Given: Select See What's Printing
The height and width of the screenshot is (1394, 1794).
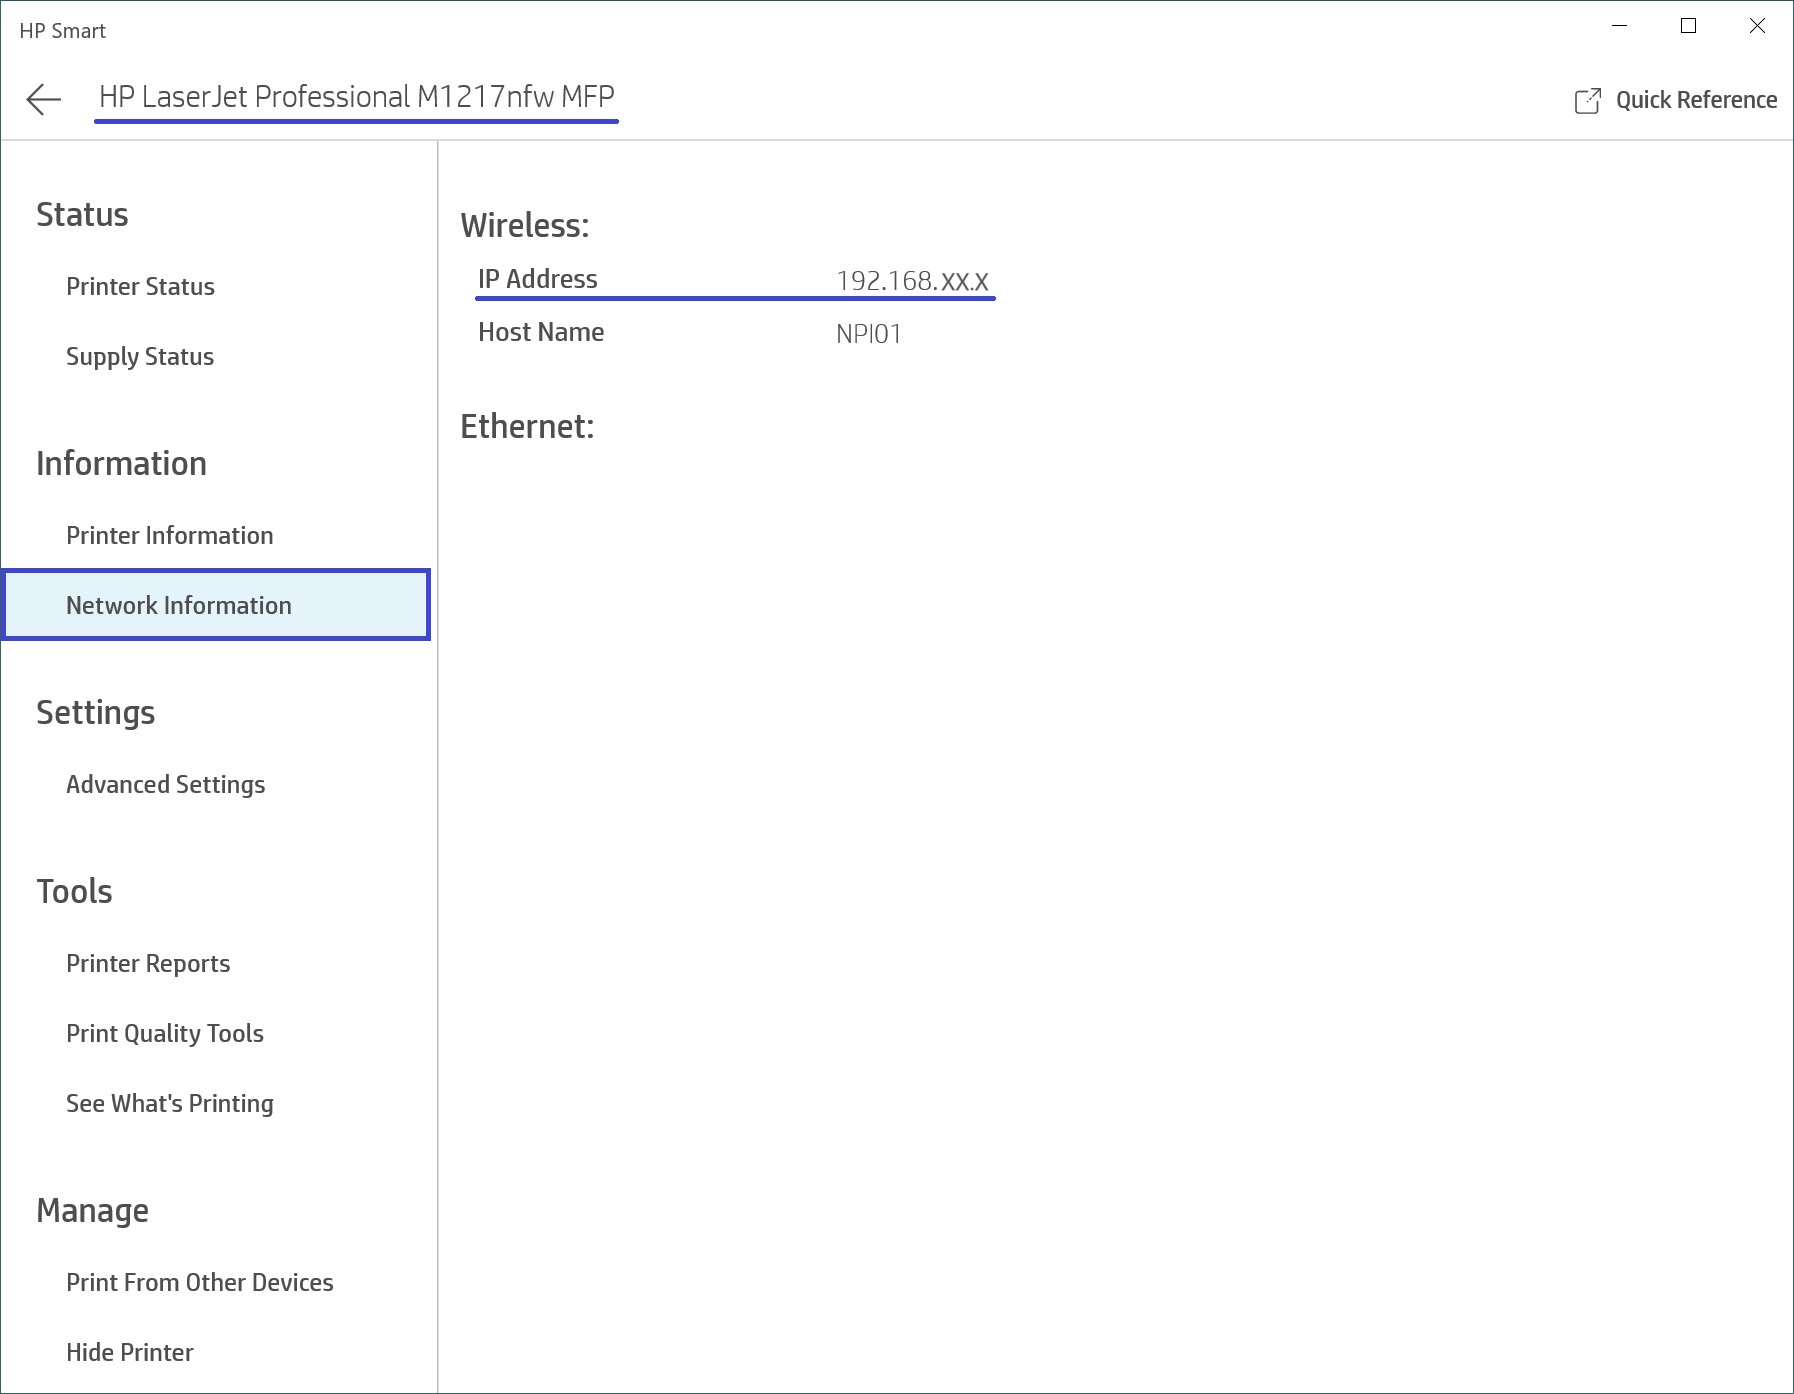Looking at the screenshot, I should pos(169,1104).
